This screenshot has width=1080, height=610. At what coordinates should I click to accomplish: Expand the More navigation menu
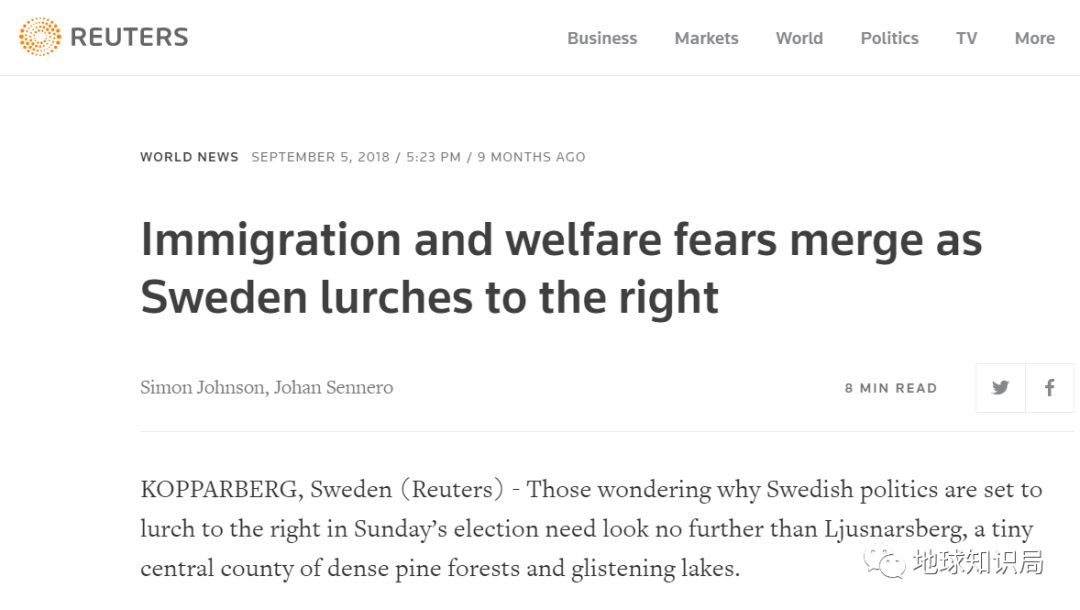1034,38
